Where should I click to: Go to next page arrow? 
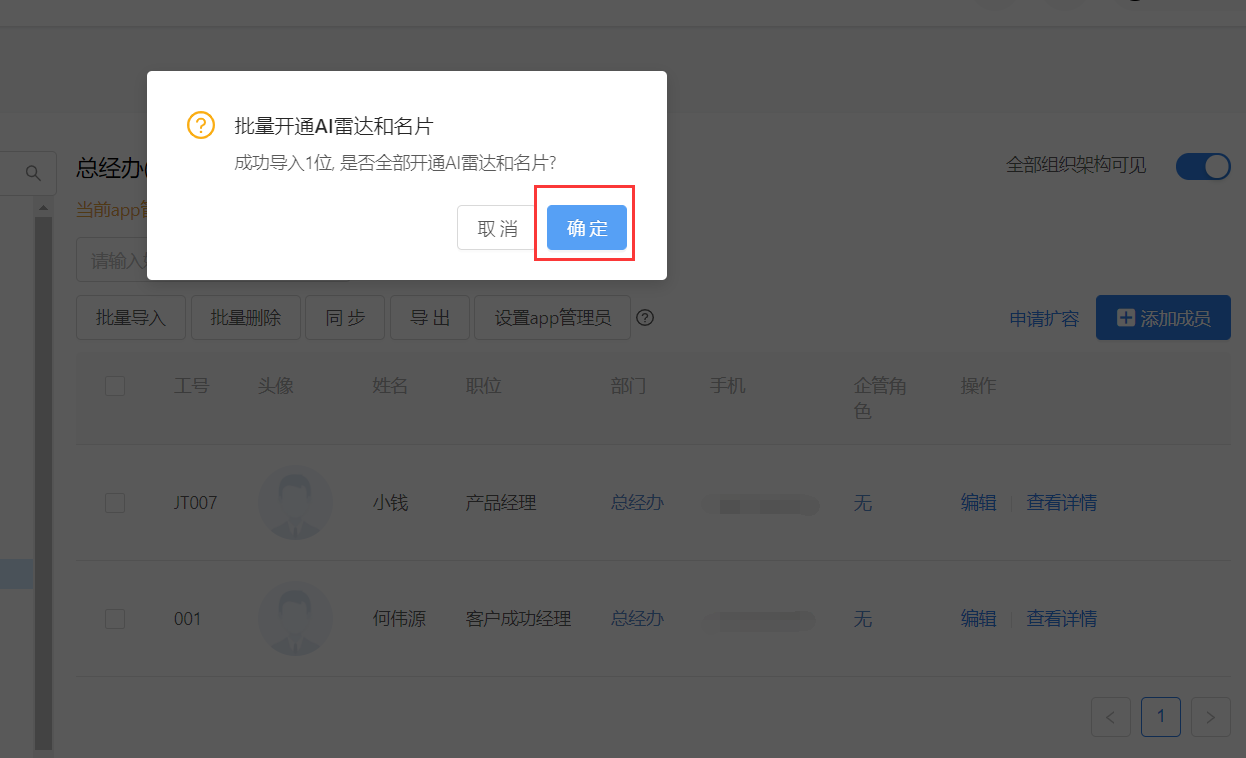tap(1211, 717)
